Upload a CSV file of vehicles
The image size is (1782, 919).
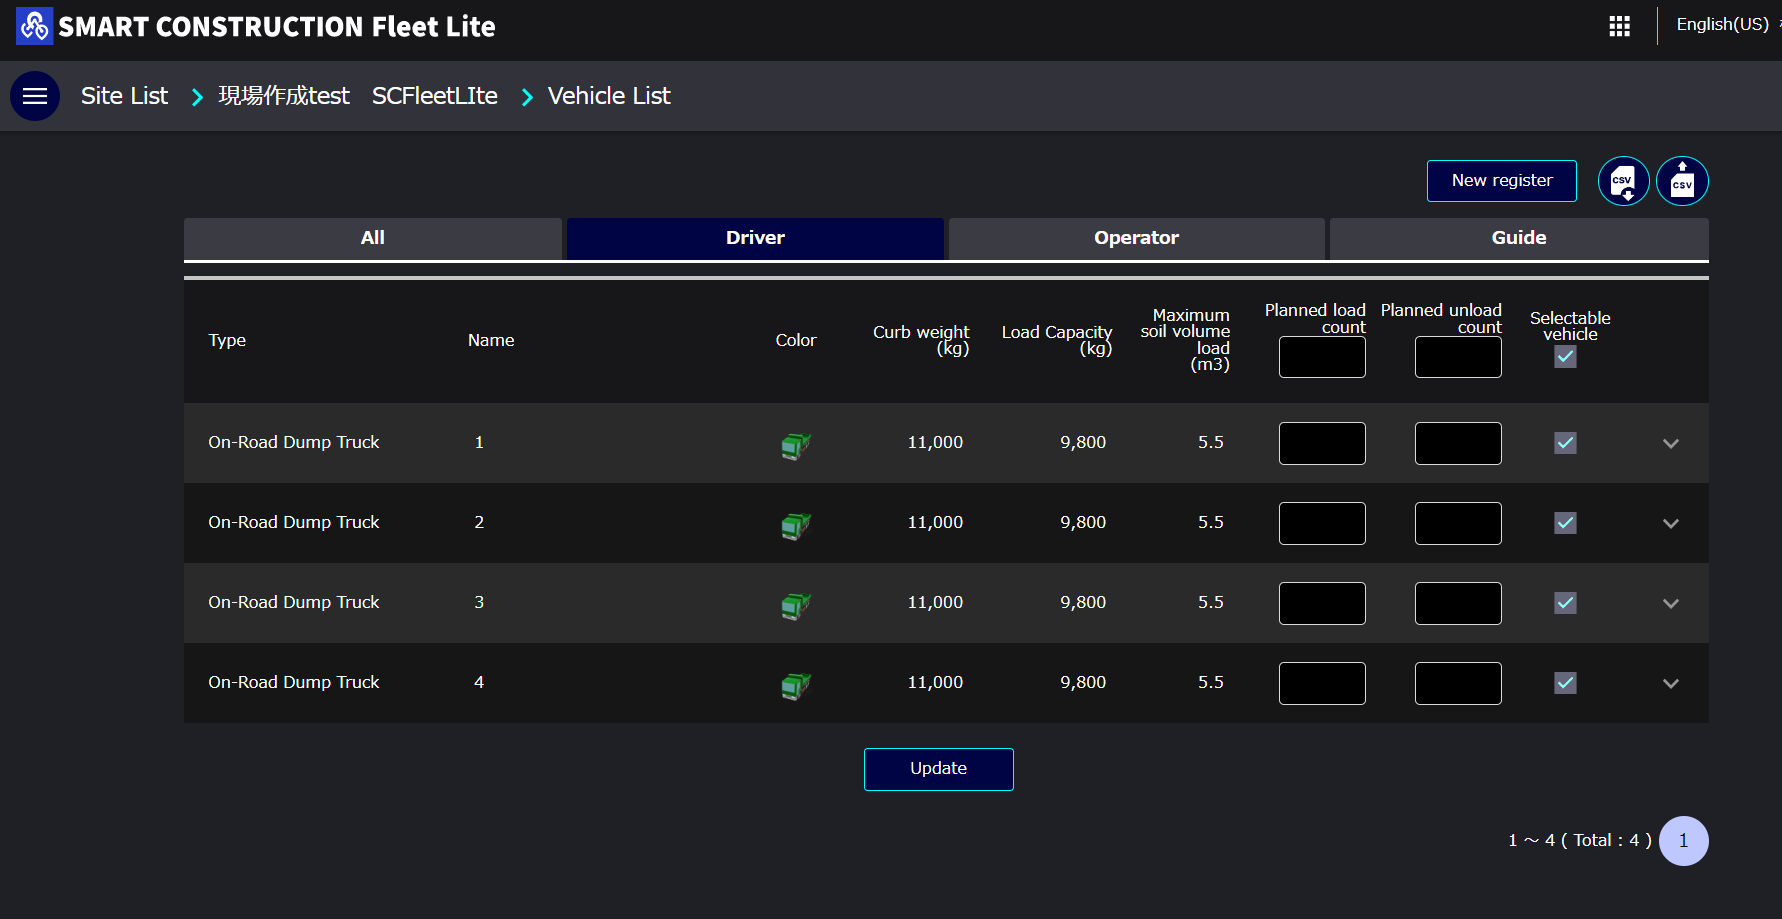click(1682, 181)
